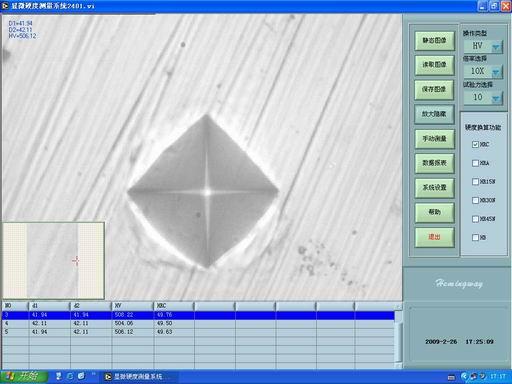This screenshot has width=512, height=384.
Task: Click the 读取图像 (load image) button
Action: (x=434, y=65)
